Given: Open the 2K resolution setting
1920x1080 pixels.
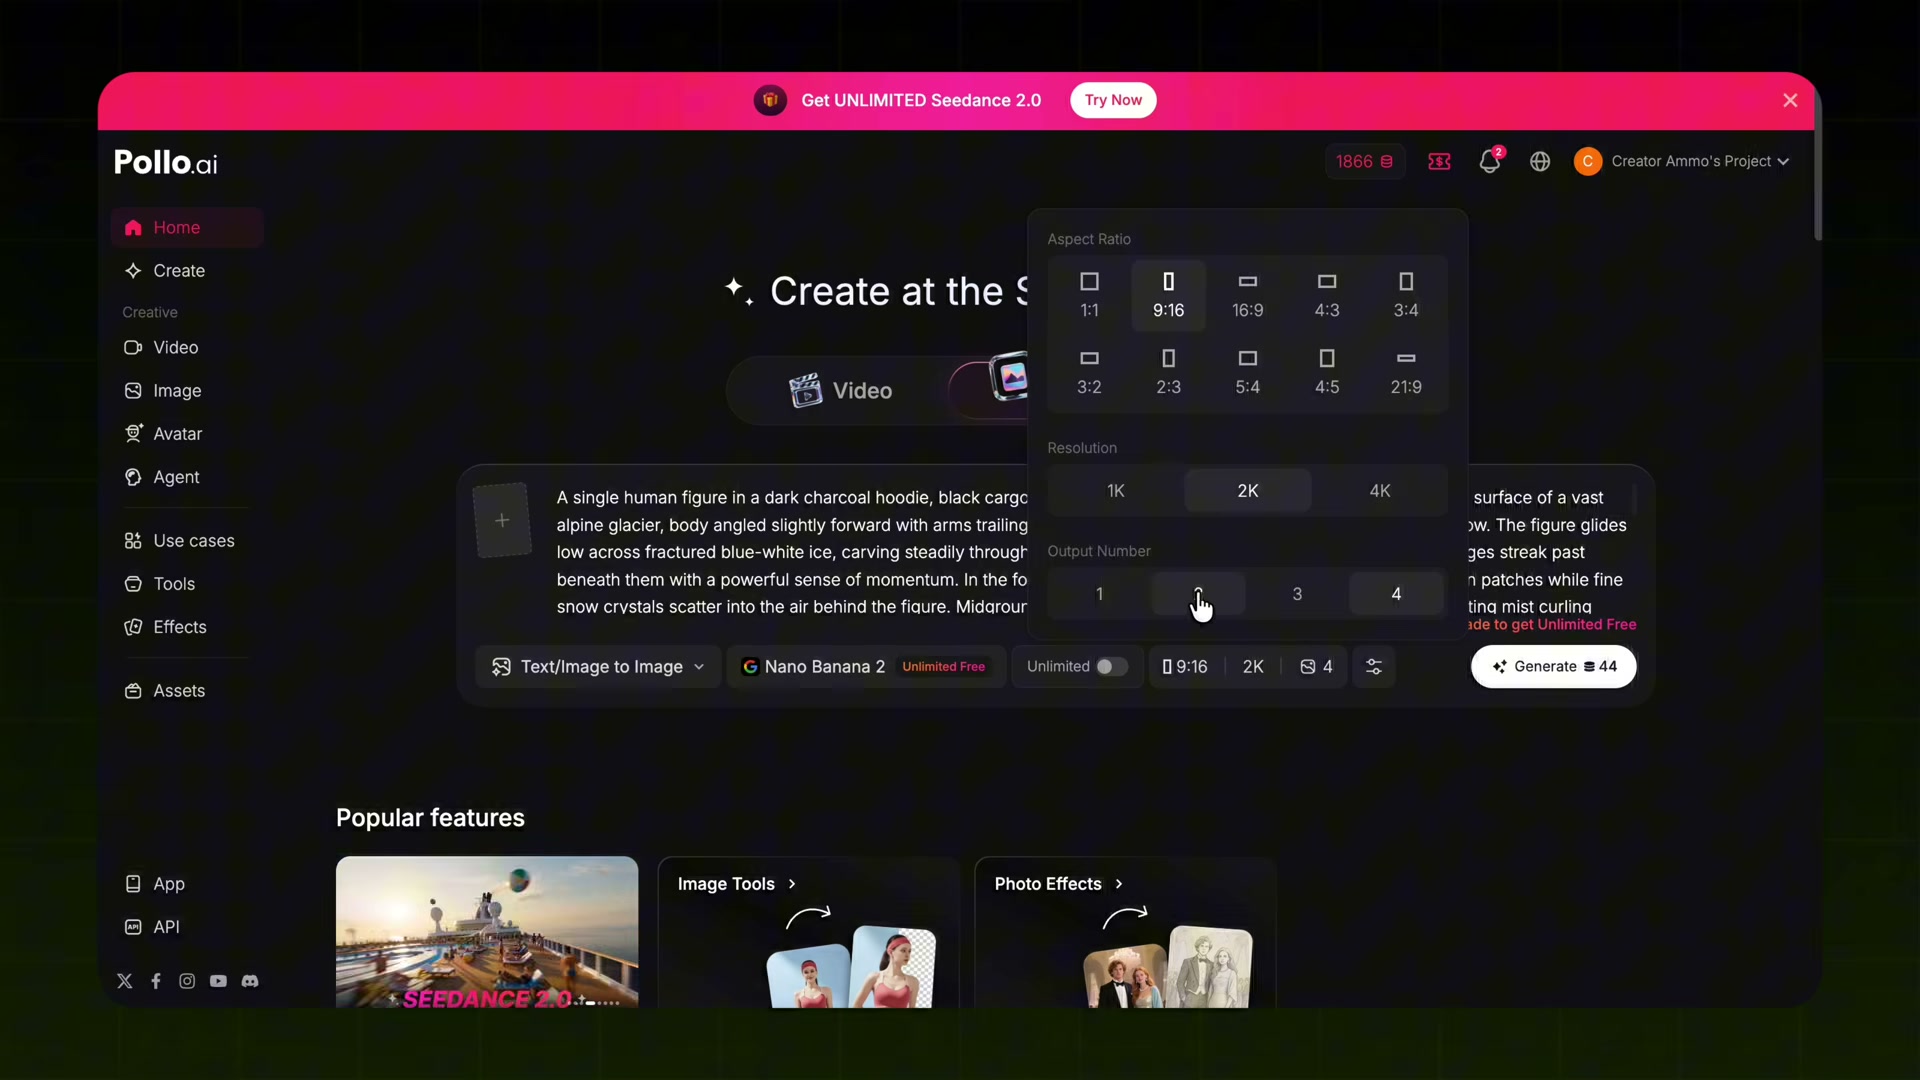Looking at the screenshot, I should click(1253, 667).
